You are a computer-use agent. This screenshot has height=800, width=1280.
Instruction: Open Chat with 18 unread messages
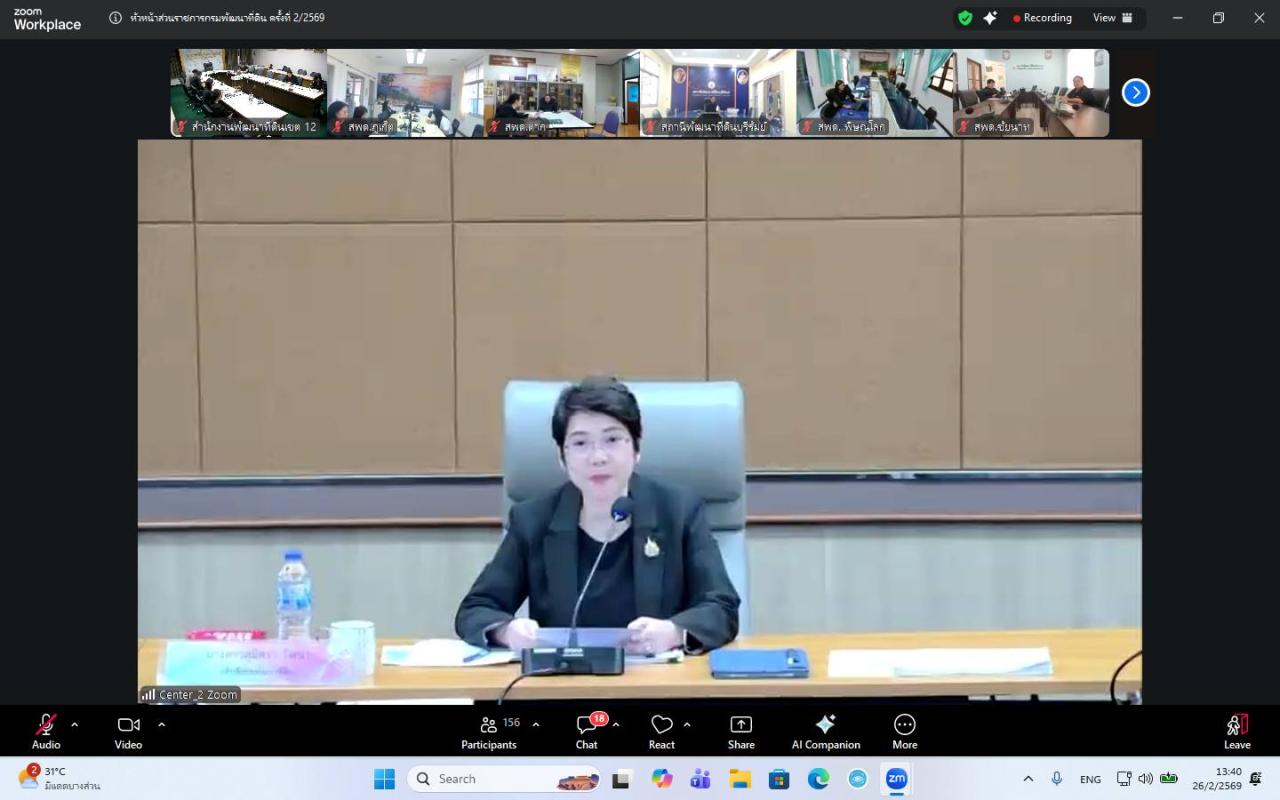[x=587, y=730]
